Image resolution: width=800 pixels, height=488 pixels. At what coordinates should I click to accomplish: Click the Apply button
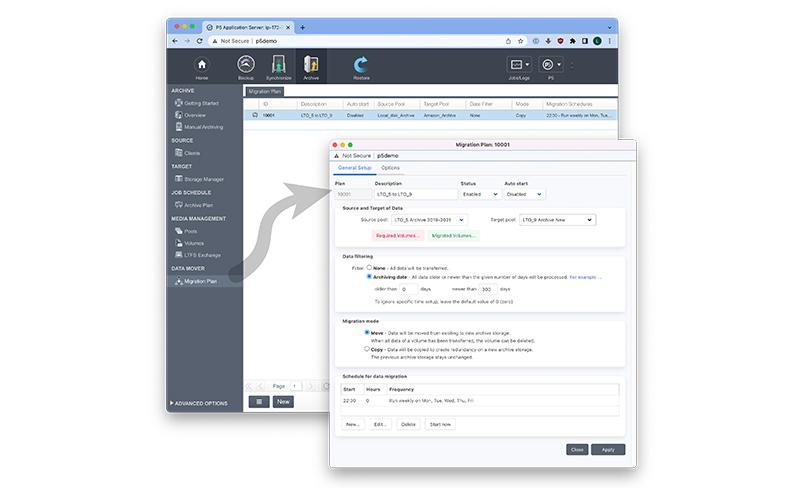[607, 450]
